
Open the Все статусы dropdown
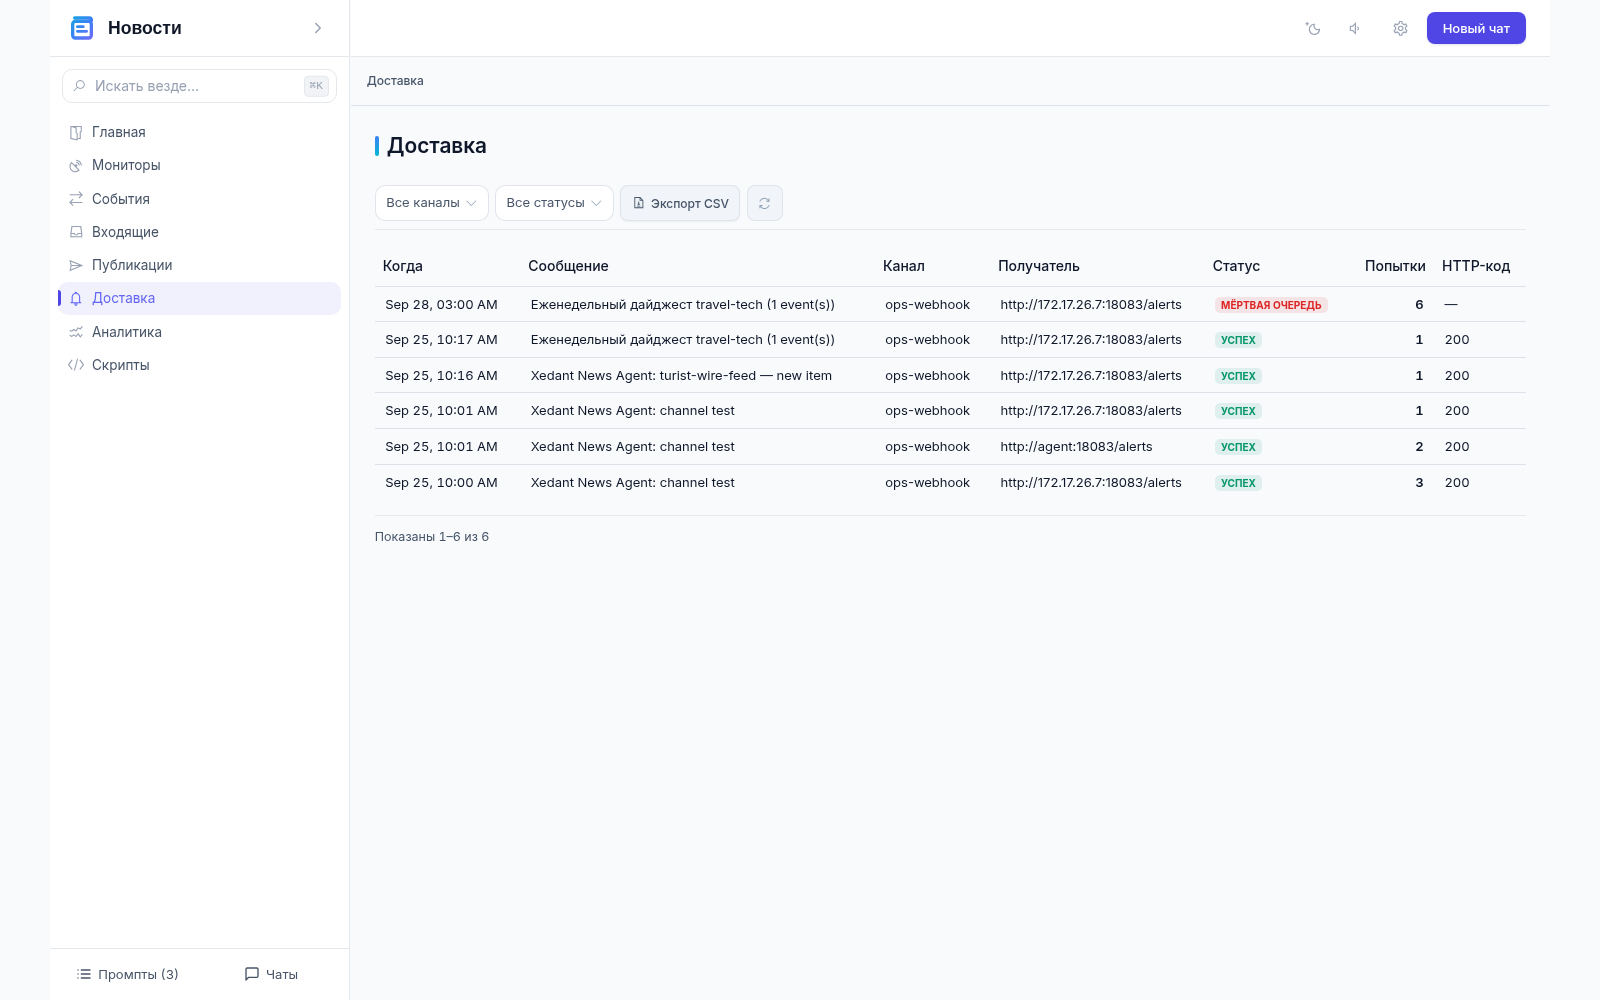[554, 203]
